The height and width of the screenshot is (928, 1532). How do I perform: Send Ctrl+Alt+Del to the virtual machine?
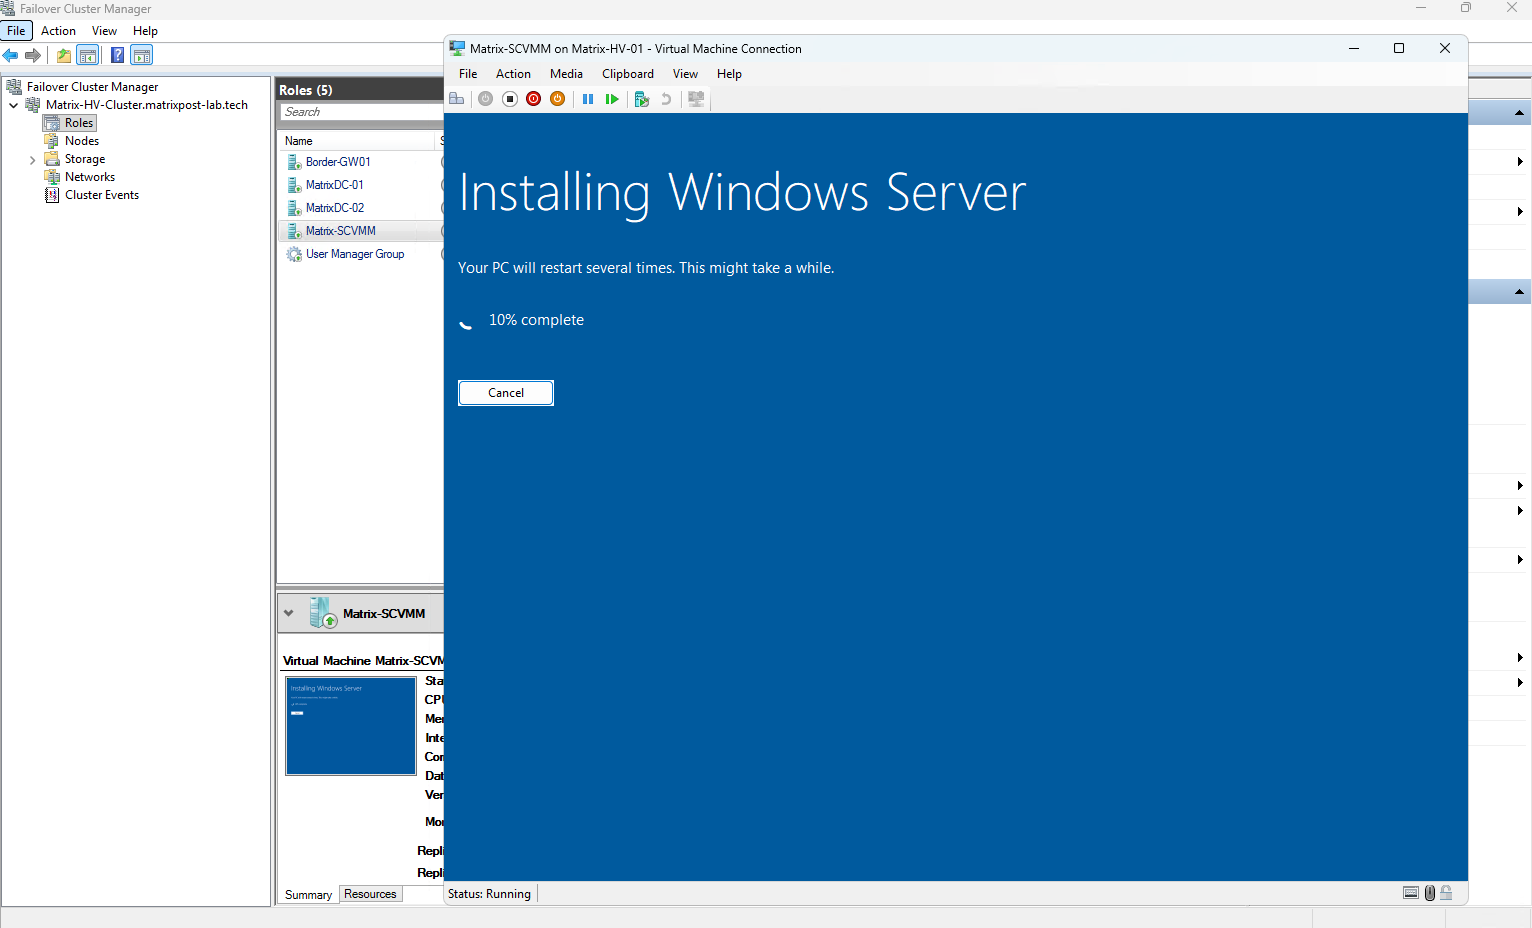(x=457, y=99)
